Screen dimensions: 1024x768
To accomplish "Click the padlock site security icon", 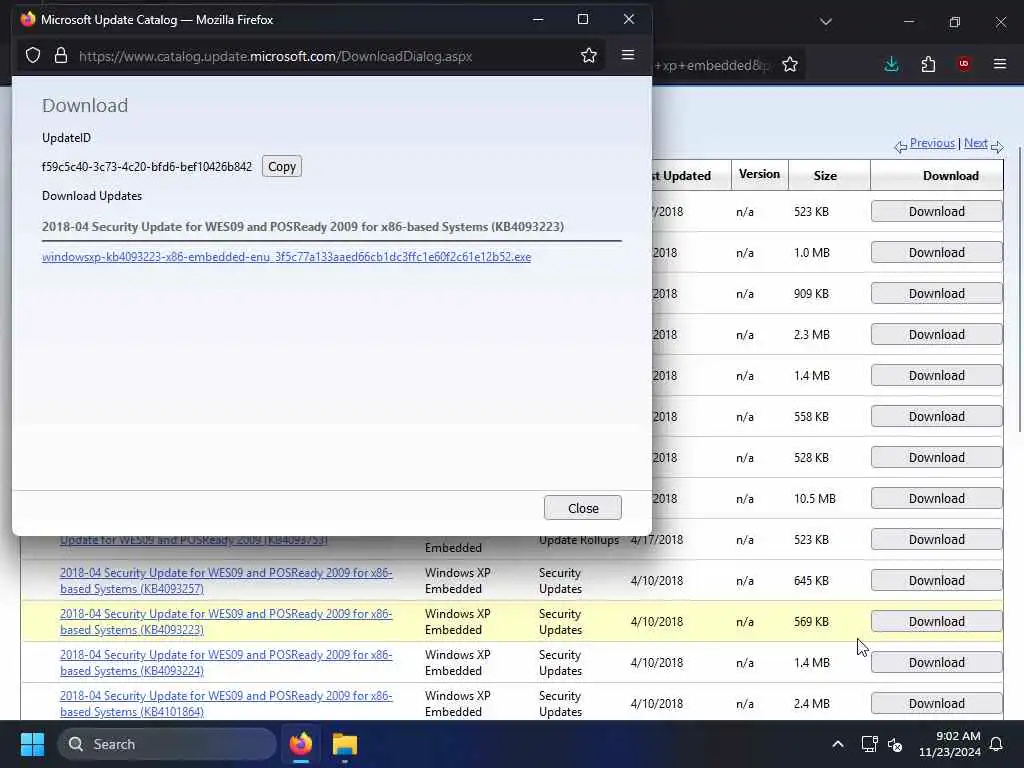I will point(61,56).
